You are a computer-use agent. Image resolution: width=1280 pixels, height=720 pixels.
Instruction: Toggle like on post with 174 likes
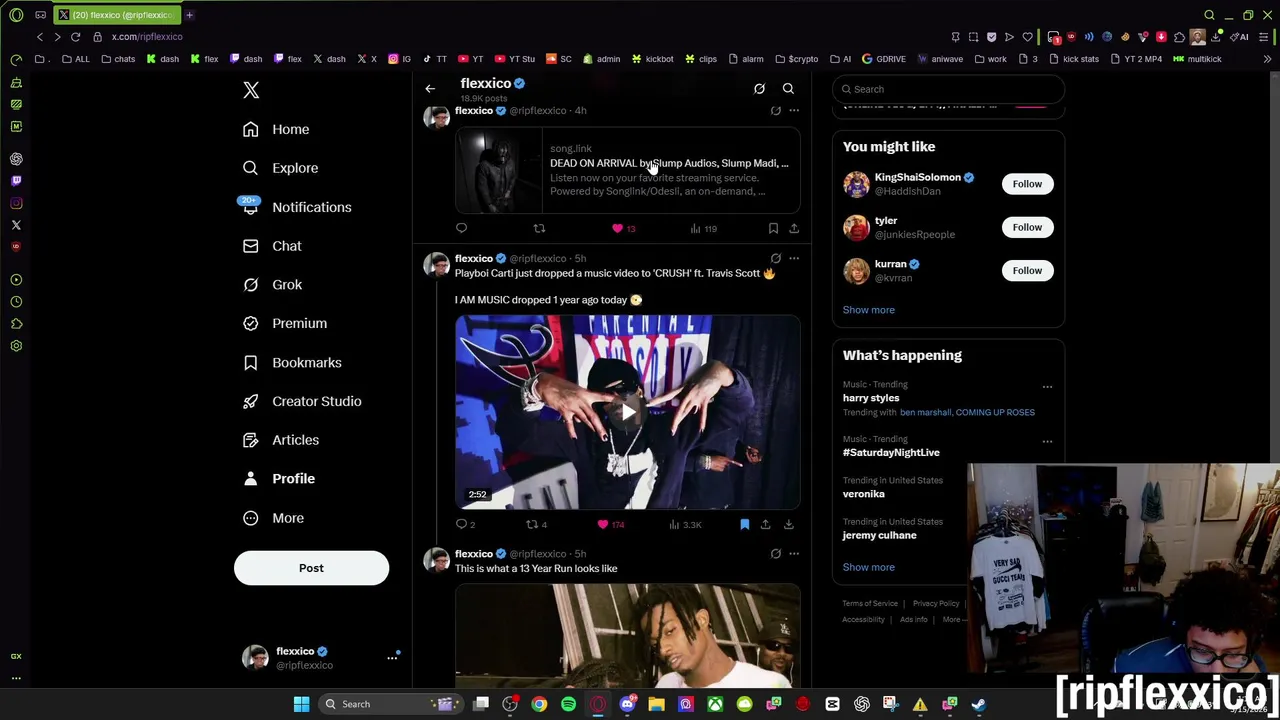(x=610, y=525)
